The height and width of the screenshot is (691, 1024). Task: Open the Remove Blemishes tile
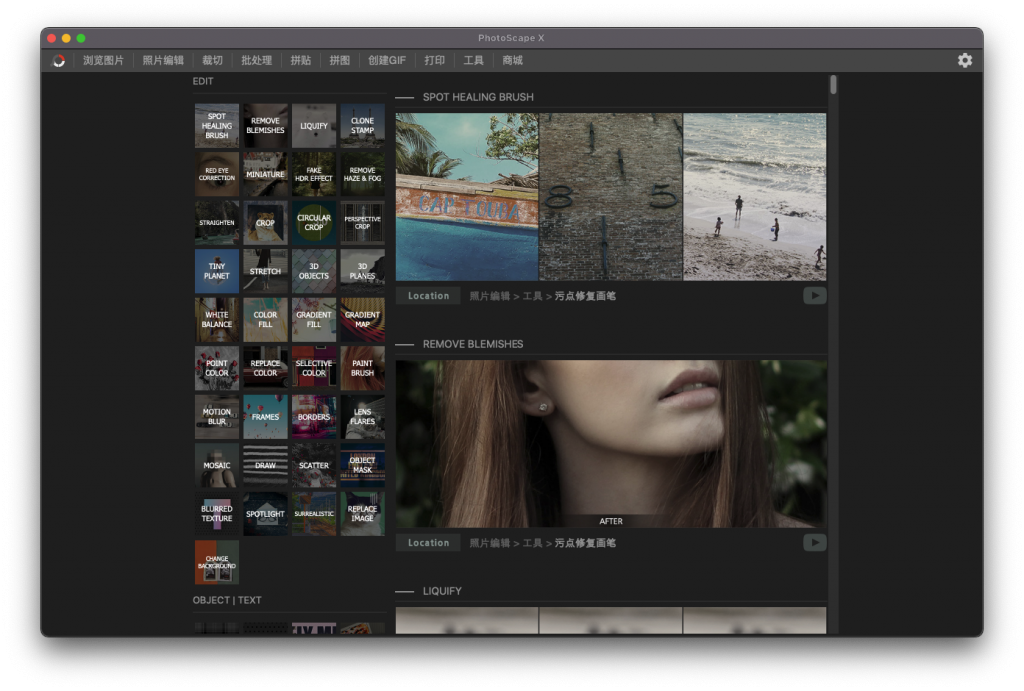(265, 125)
